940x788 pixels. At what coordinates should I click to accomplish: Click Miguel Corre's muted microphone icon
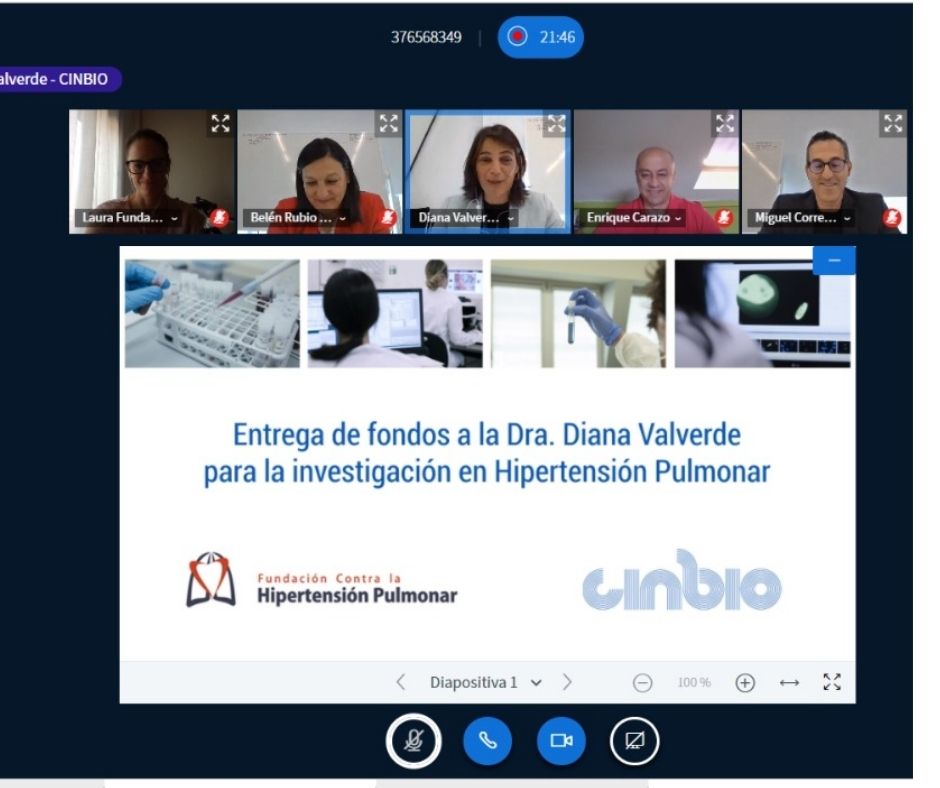(x=892, y=218)
